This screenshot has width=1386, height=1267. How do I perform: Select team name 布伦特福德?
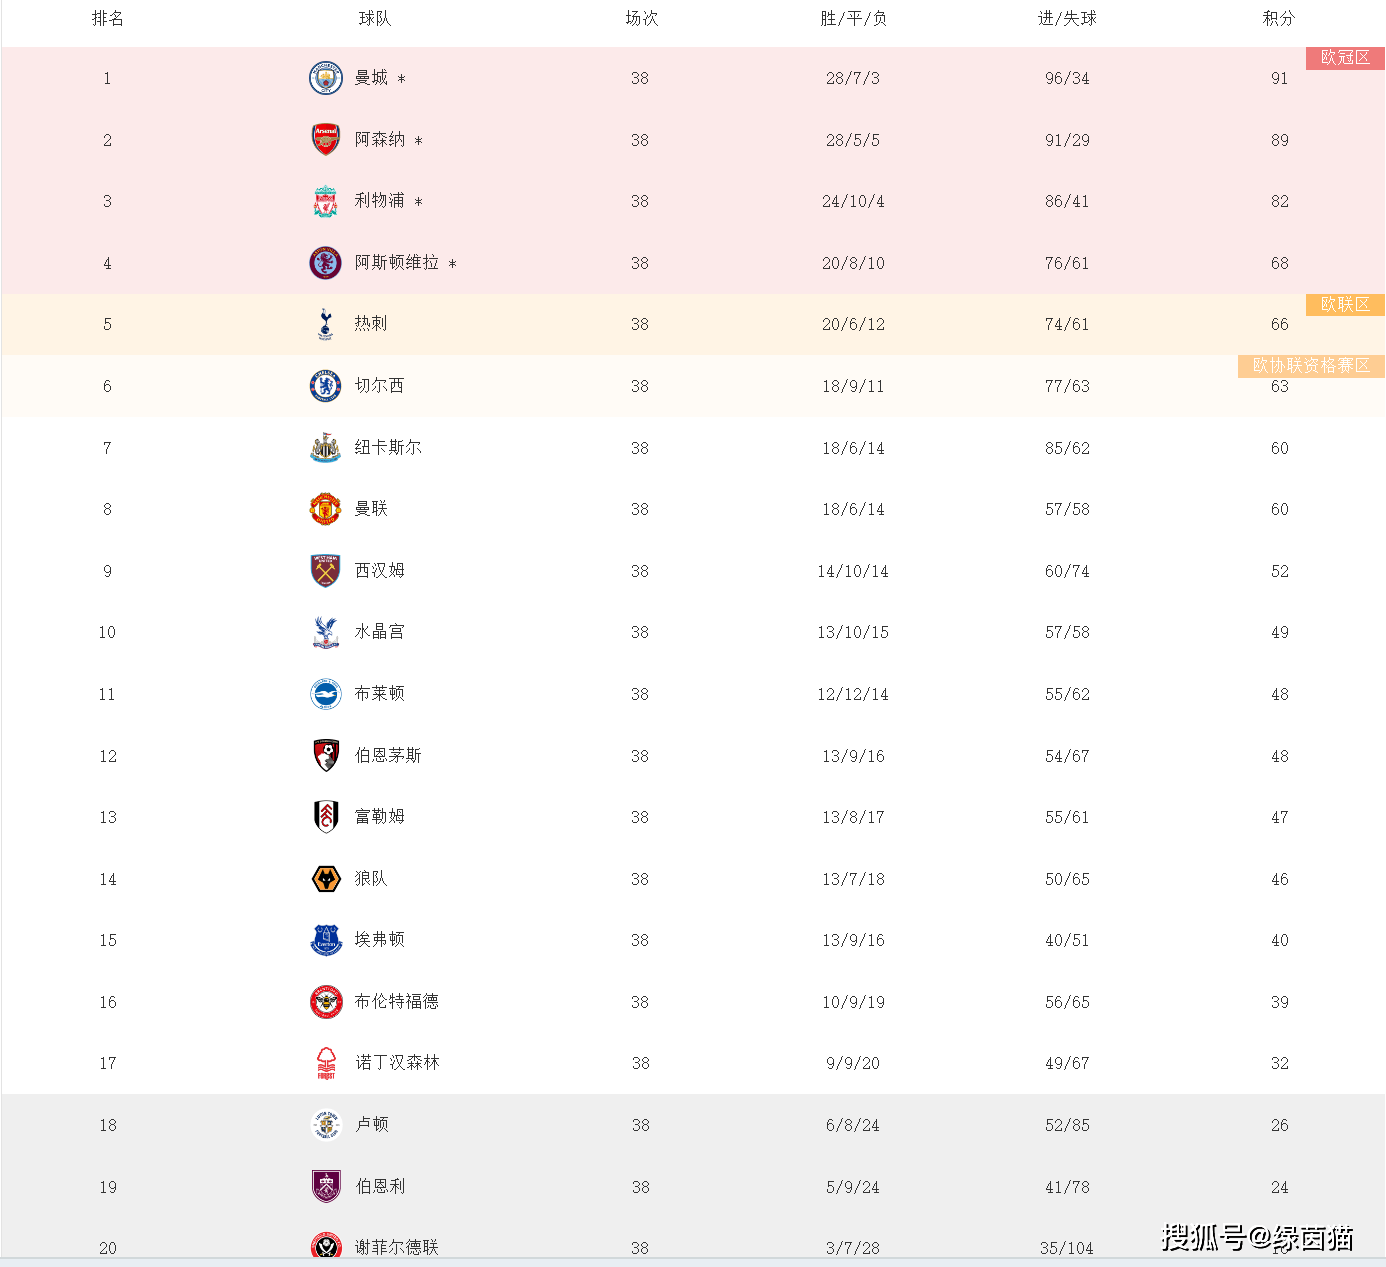397,1002
